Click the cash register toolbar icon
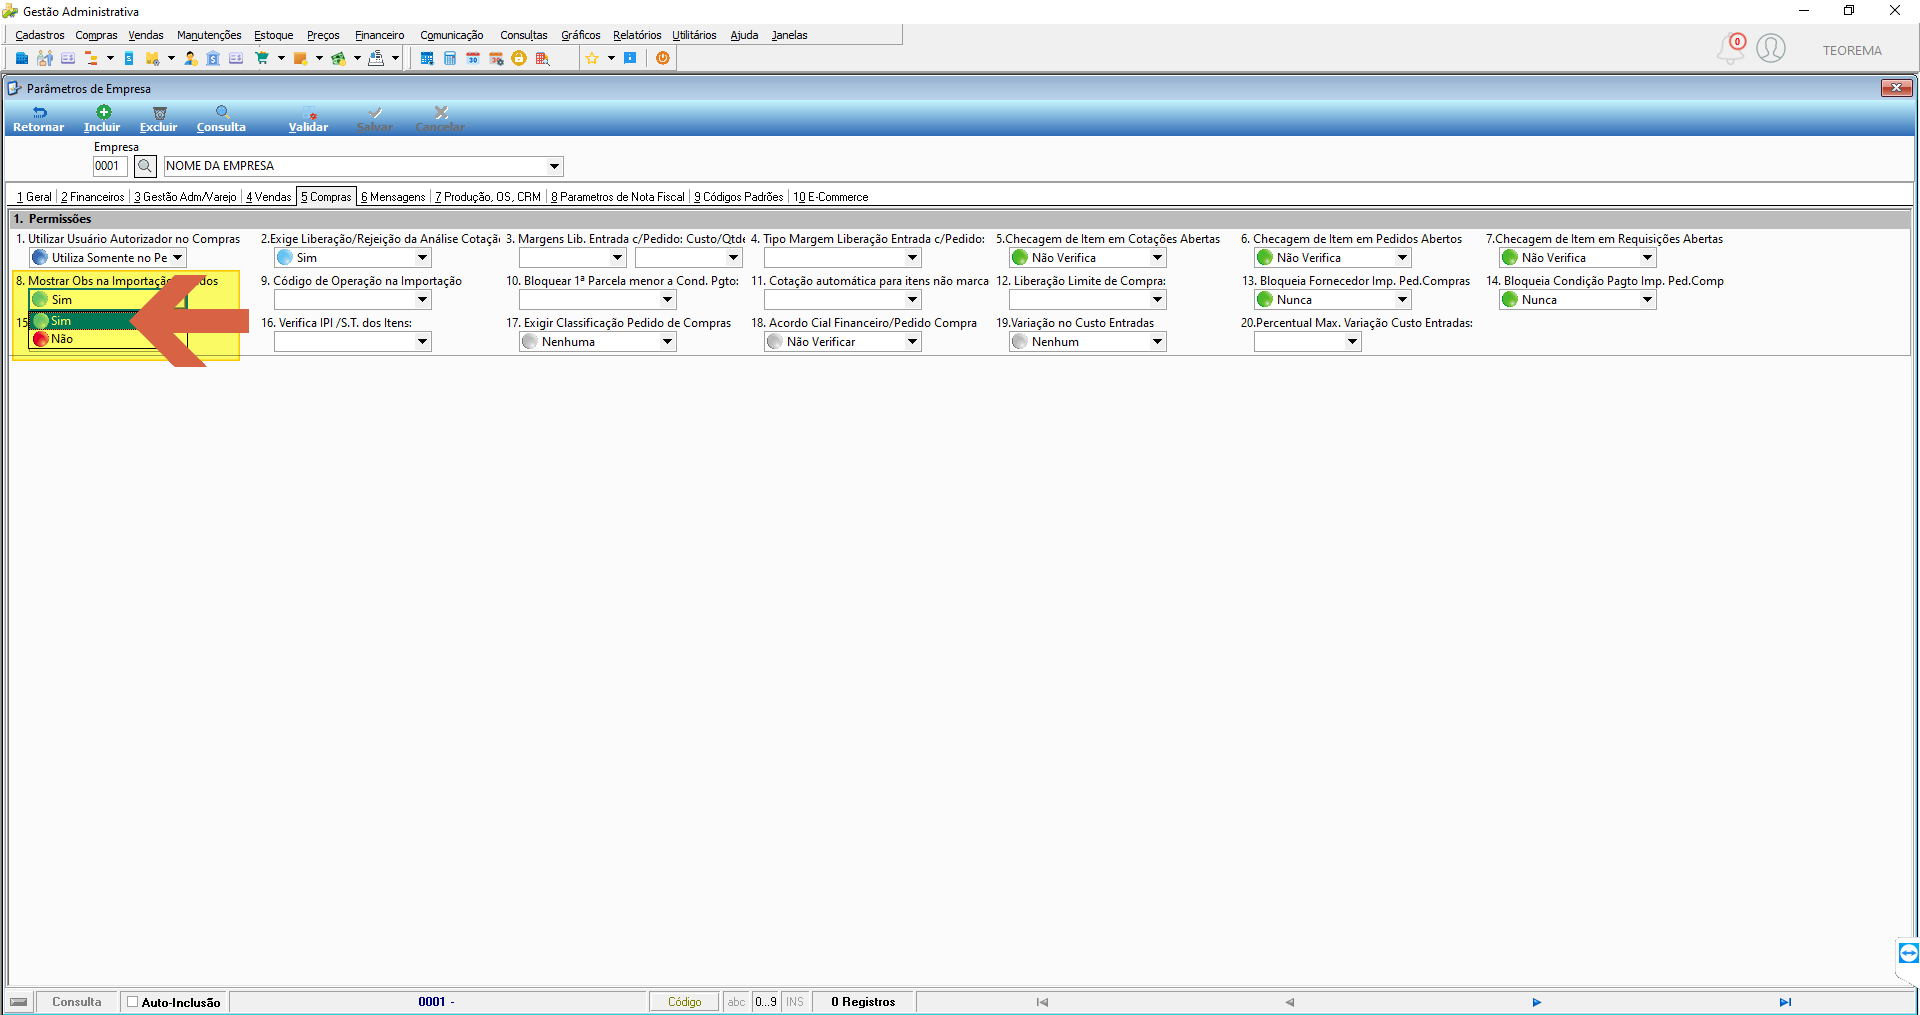The width and height of the screenshot is (1920, 1015). pos(377,58)
